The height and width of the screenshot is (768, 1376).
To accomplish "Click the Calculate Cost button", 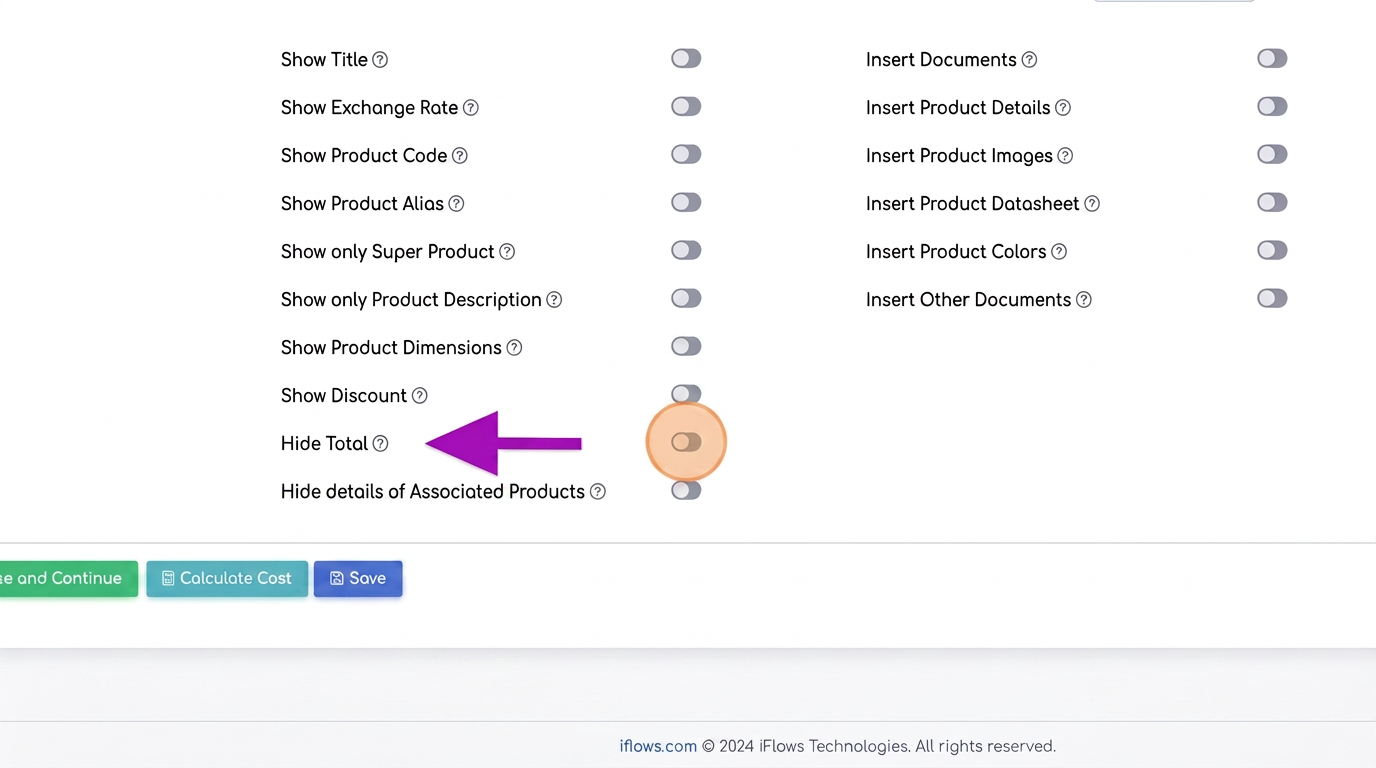I will 227,579.
